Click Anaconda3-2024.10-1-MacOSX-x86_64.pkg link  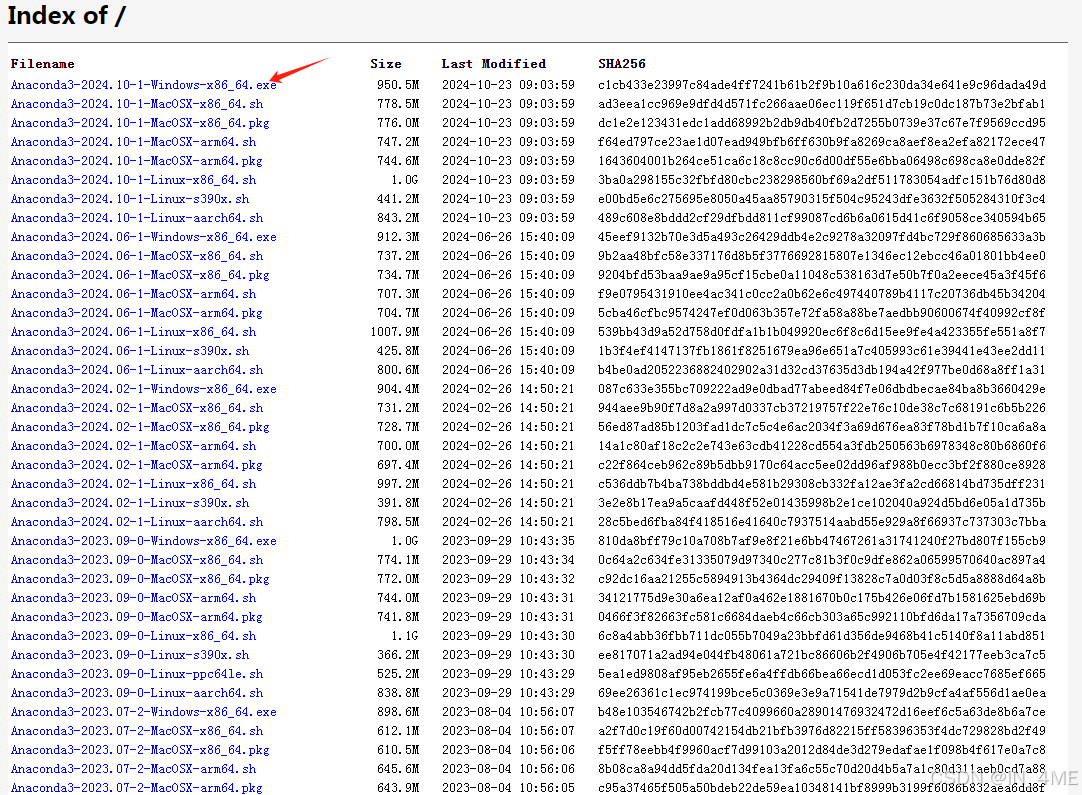tap(140, 123)
